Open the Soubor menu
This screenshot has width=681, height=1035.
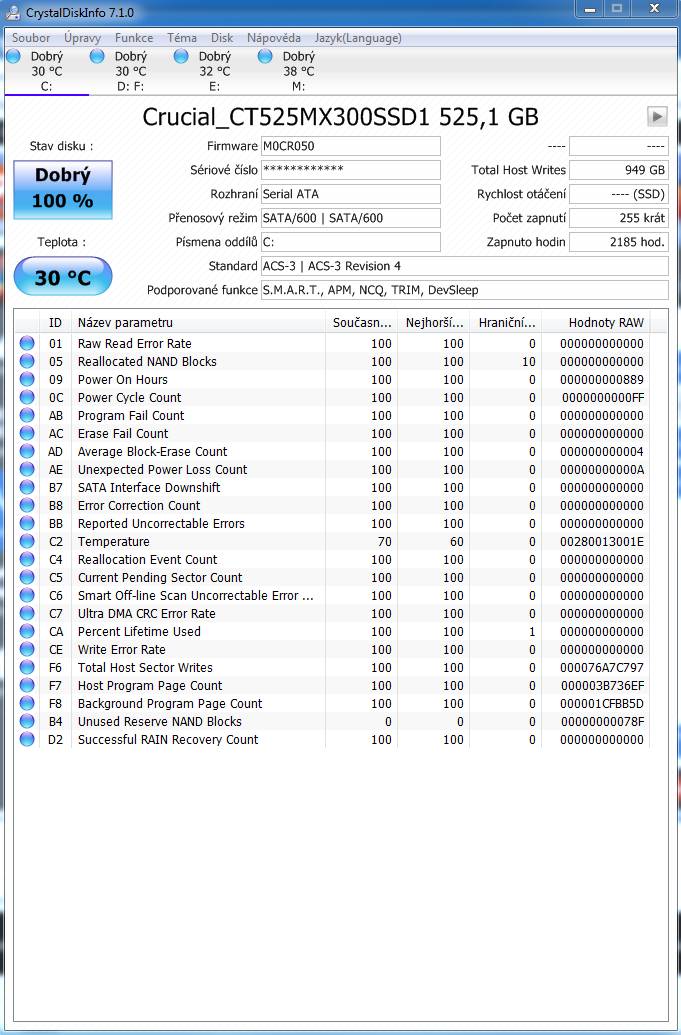coord(31,38)
